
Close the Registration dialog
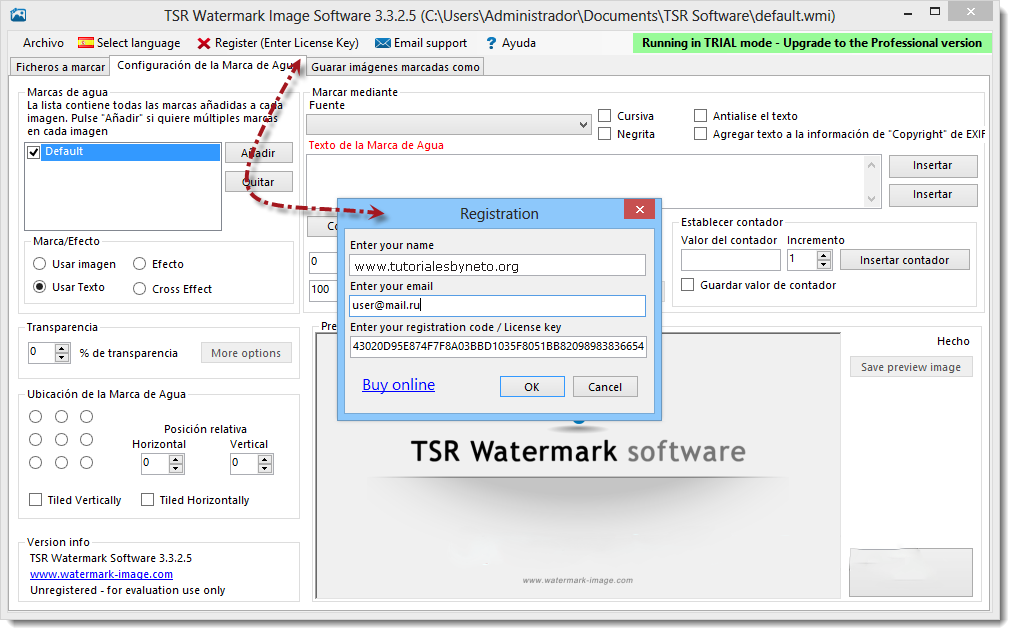point(640,209)
